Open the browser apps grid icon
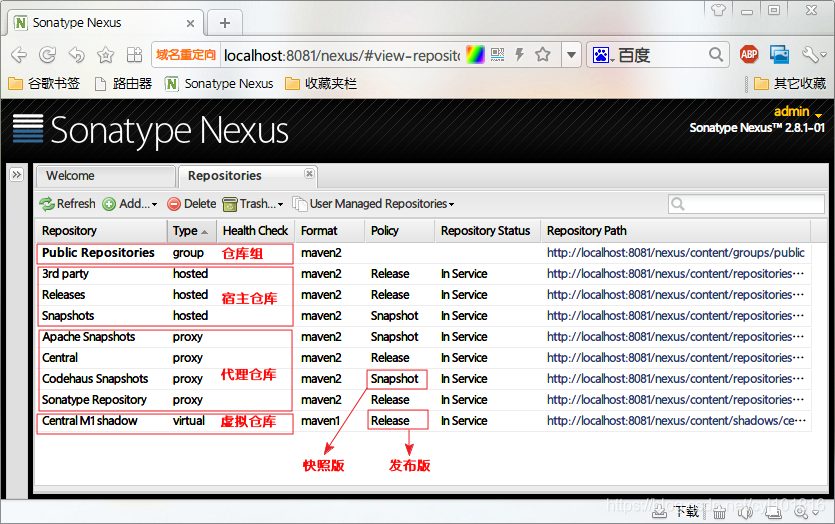This screenshot has width=835, height=524. pyautogui.click(x=134, y=54)
